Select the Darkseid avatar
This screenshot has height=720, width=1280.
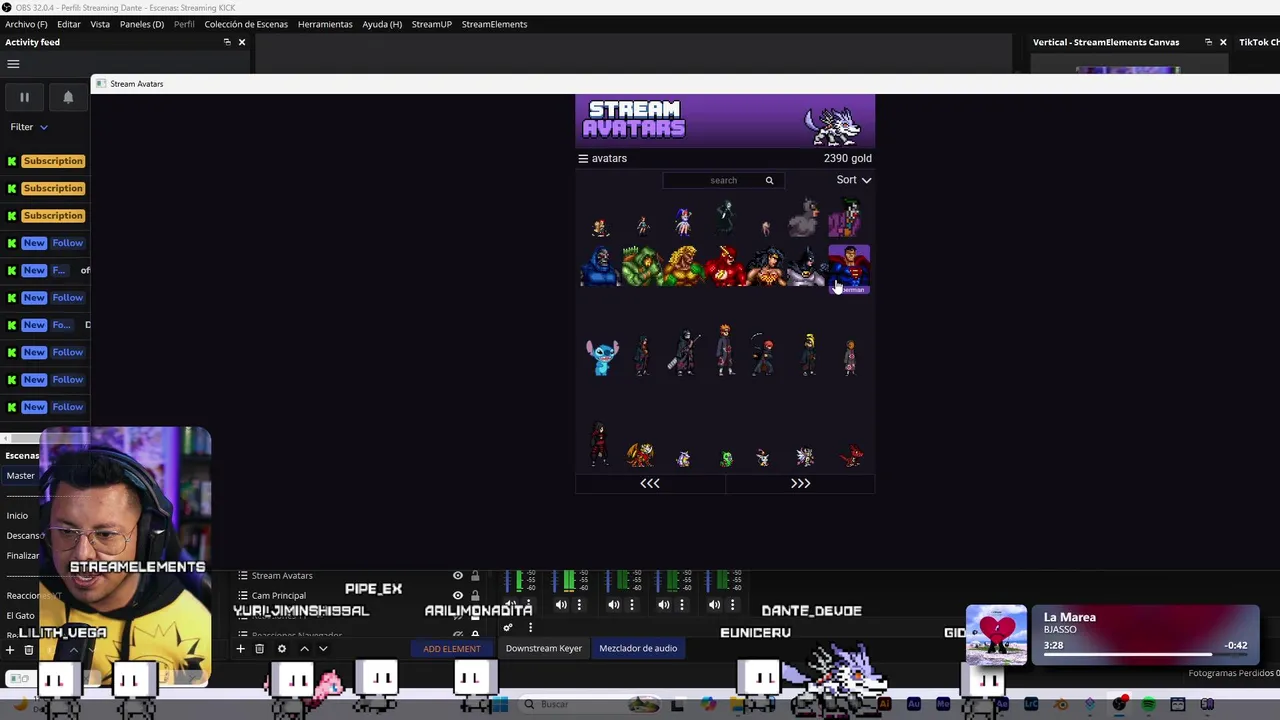pyautogui.click(x=600, y=268)
